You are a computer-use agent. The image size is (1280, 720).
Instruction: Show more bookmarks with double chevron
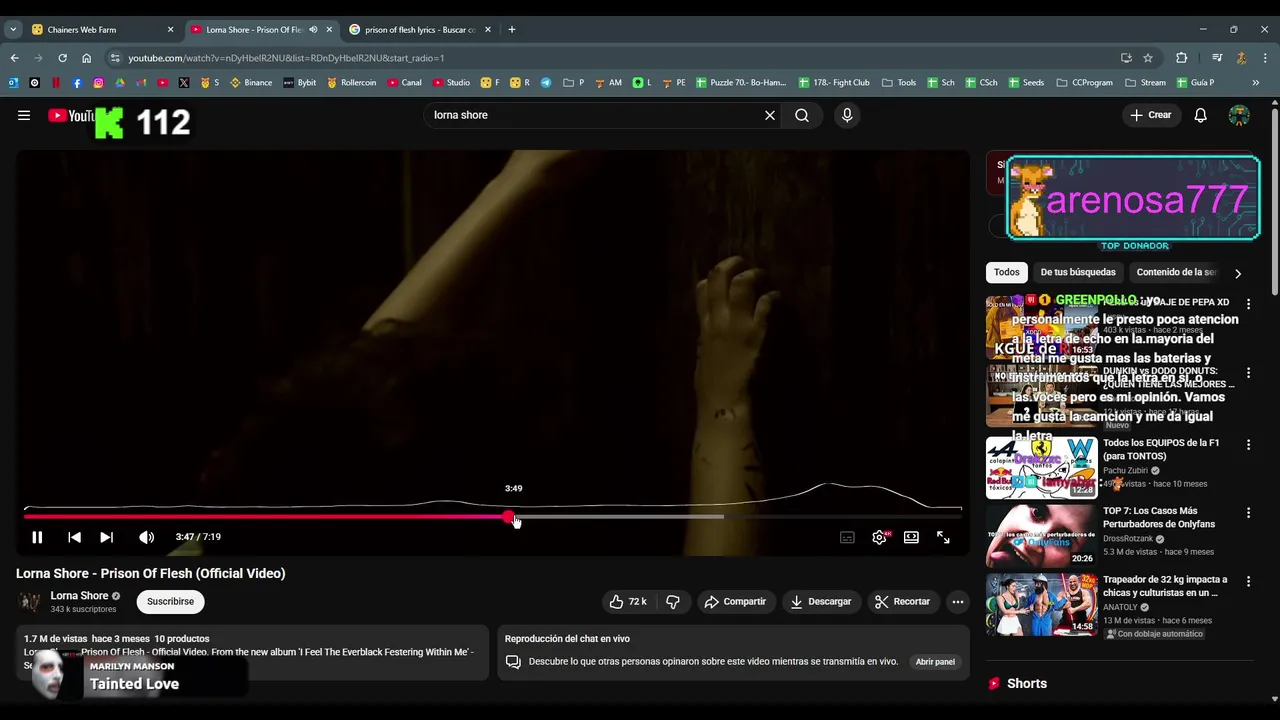point(1256,83)
